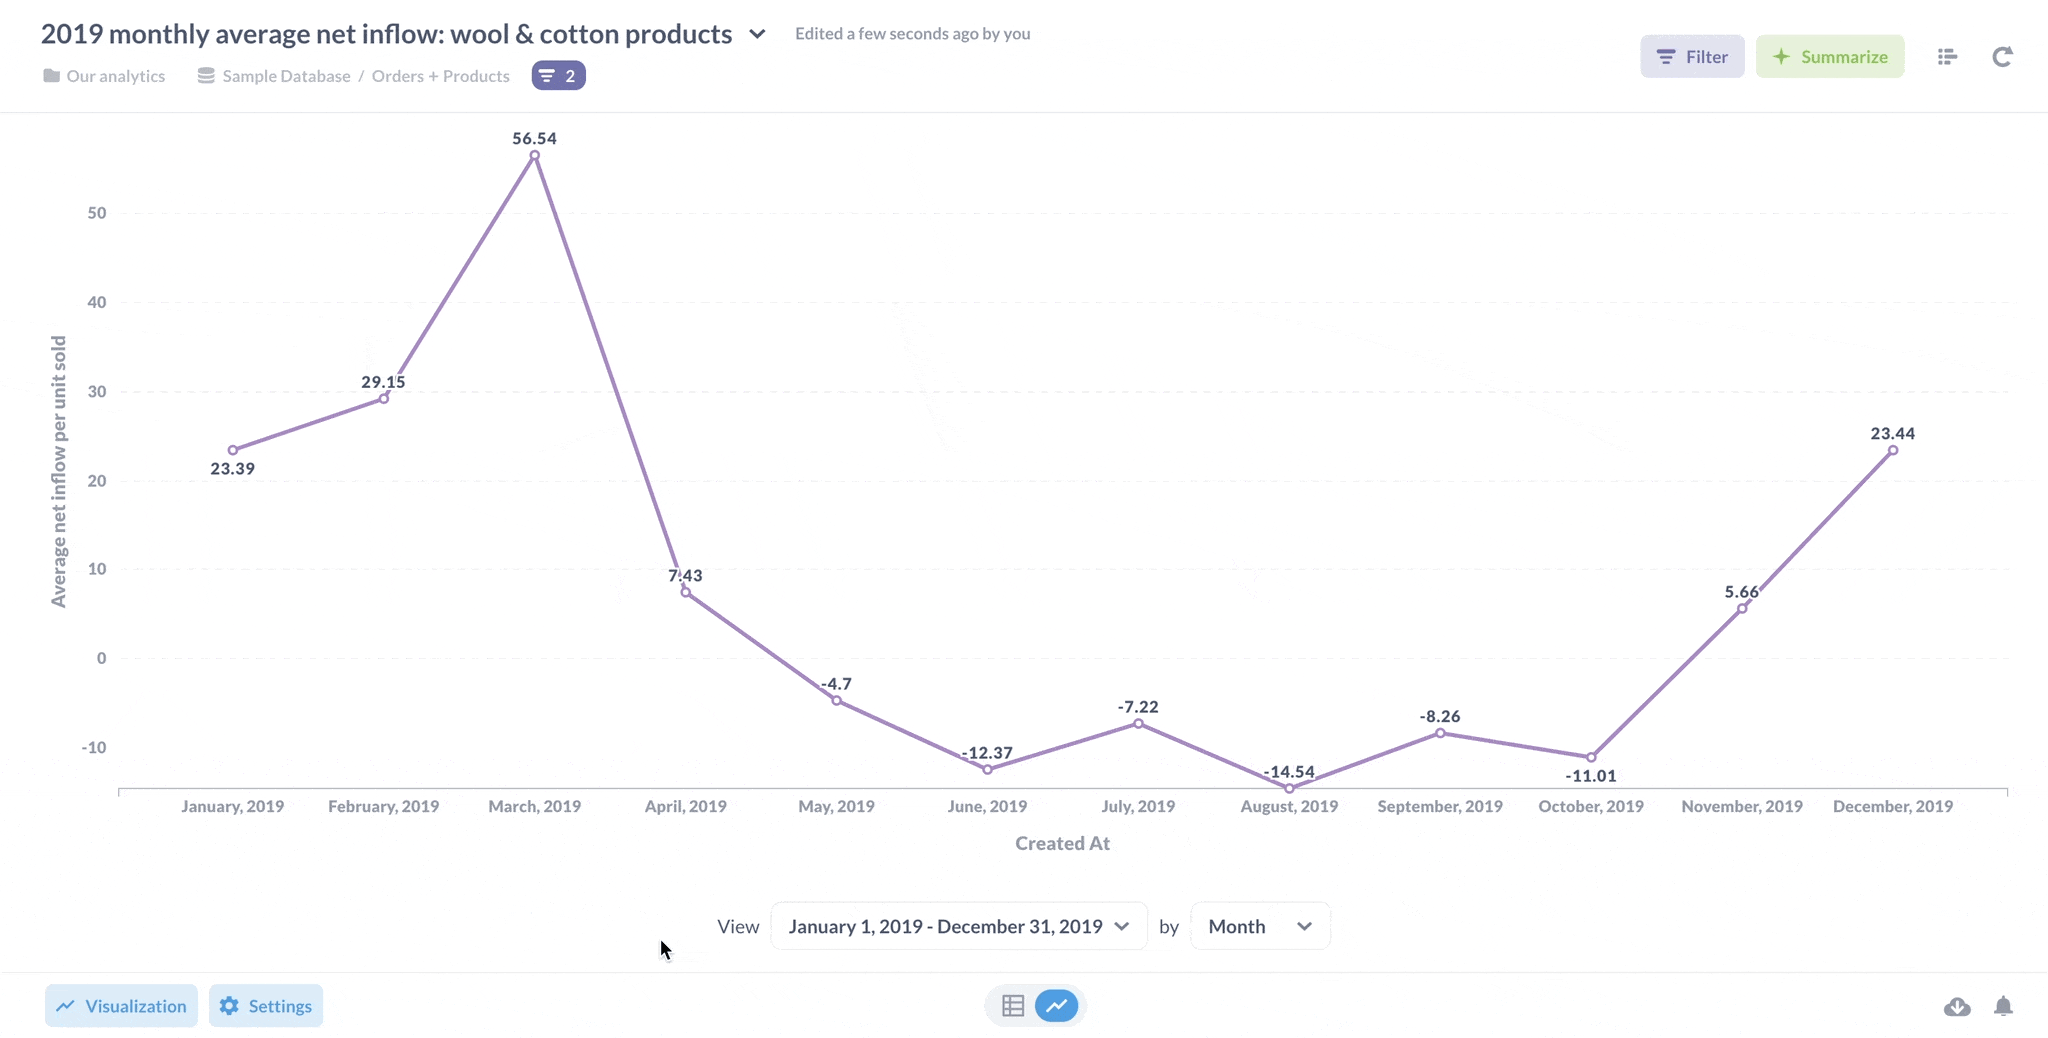
Task: Click the Our analytics folder icon
Action: pyautogui.click(x=51, y=76)
